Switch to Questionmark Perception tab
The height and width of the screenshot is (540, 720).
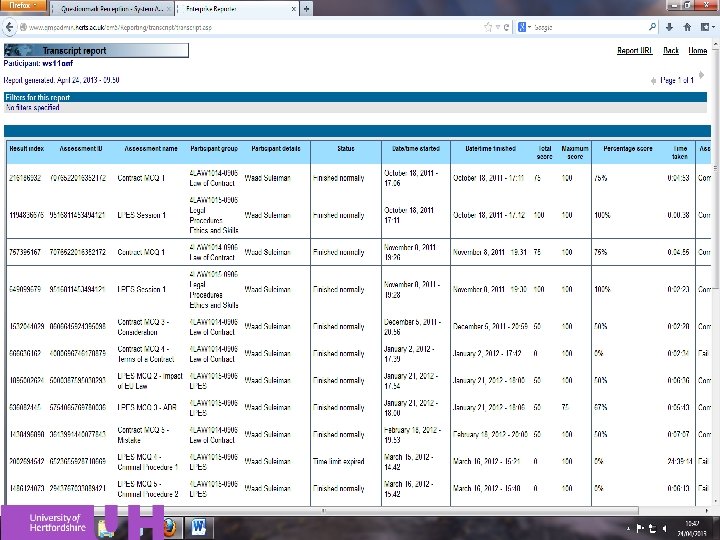(112, 9)
